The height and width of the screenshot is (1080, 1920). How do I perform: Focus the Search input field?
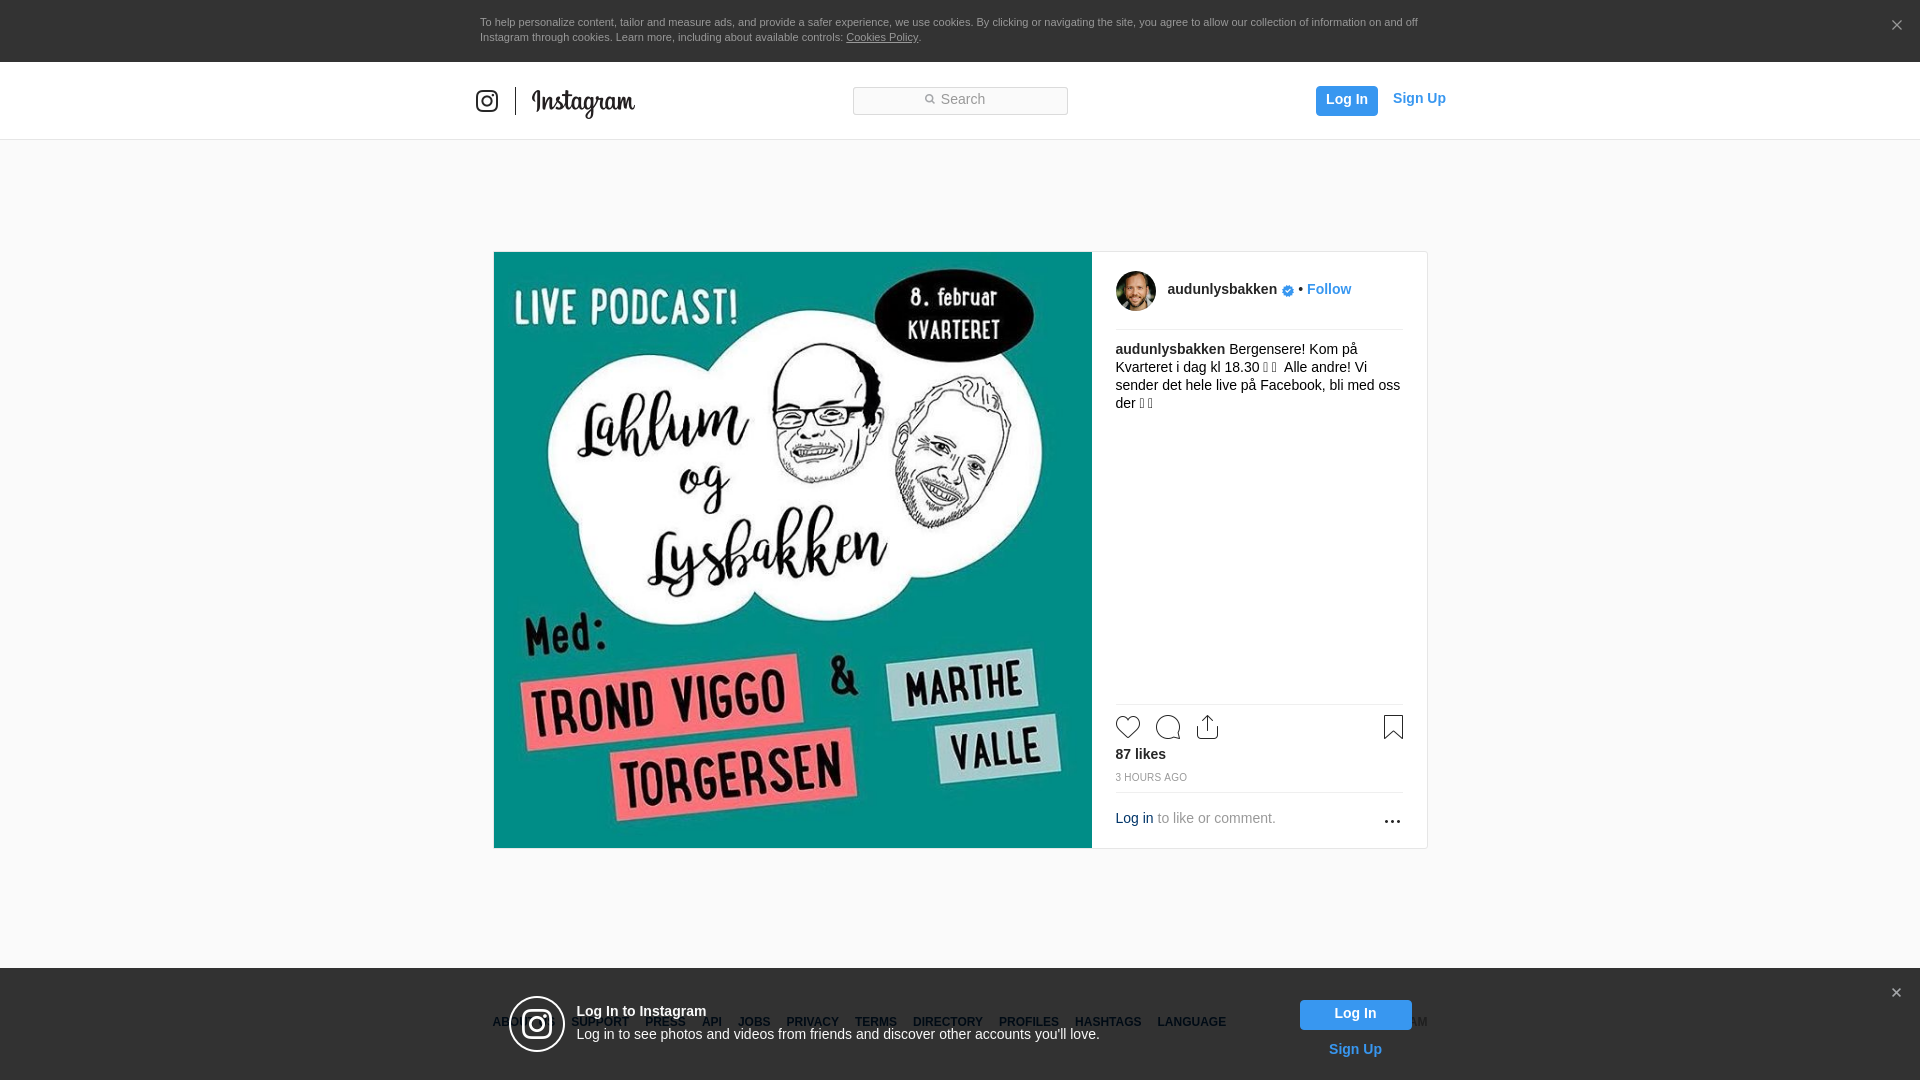[x=960, y=100]
